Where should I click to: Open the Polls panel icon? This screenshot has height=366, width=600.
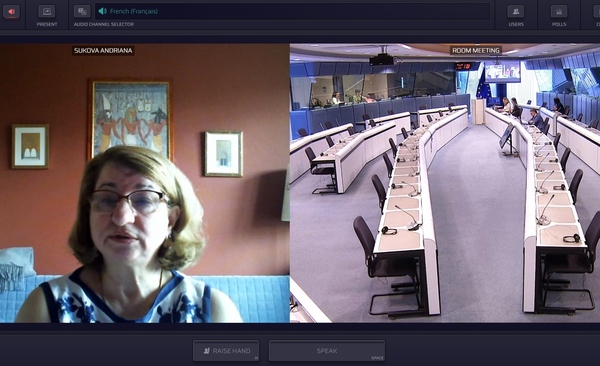pyautogui.click(x=559, y=11)
